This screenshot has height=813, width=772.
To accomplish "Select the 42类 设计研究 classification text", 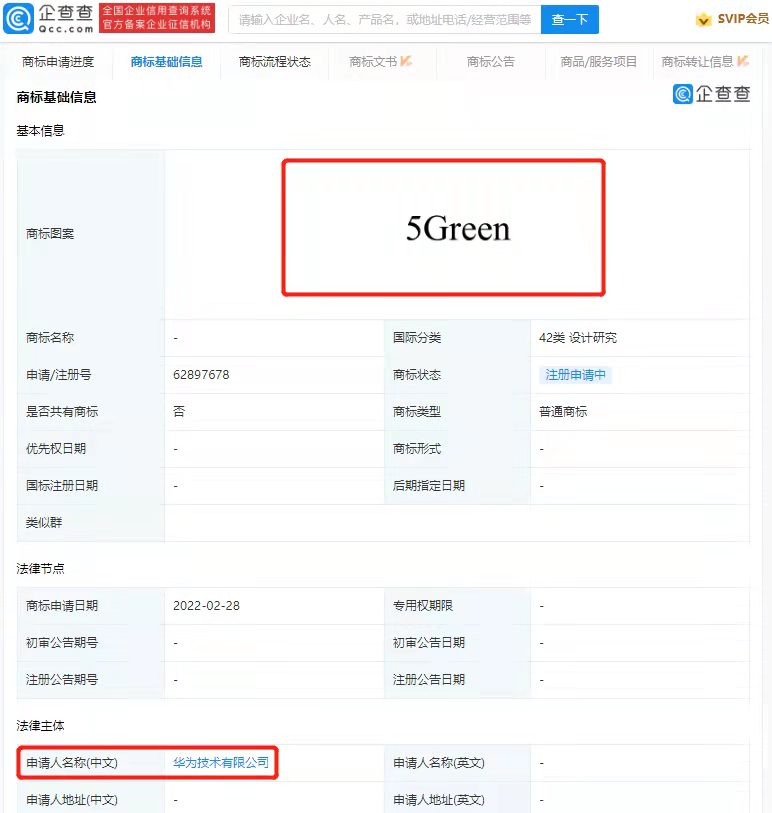I will (578, 338).
